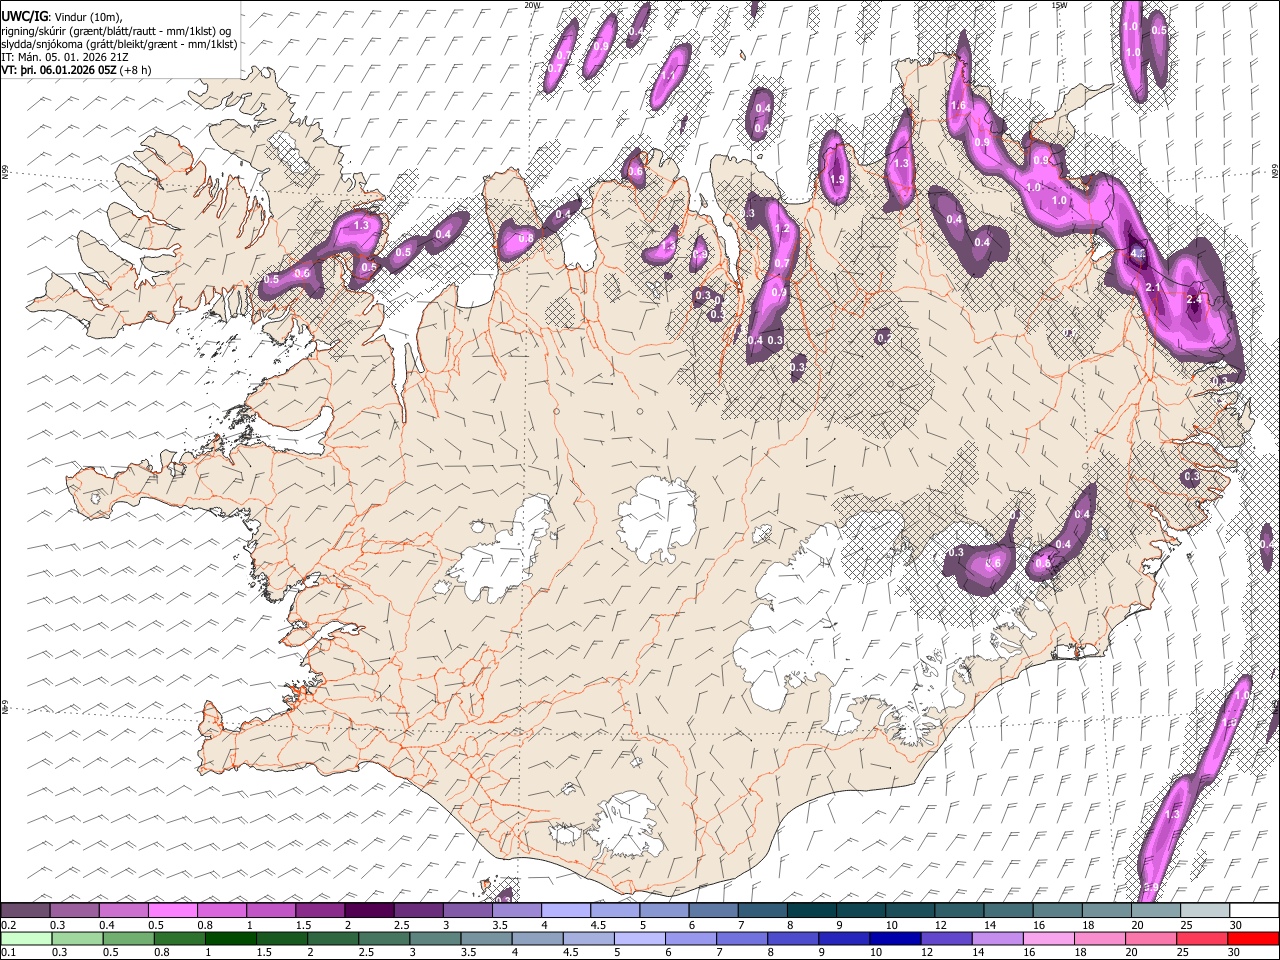Click the 1.6 precipitation value in the northeast
1280x960 pixels.
(x=957, y=105)
